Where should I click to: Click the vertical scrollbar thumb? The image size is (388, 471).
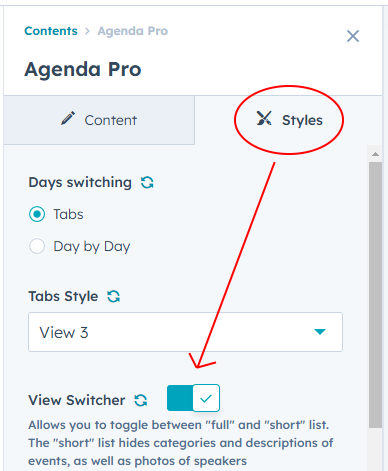click(x=375, y=295)
